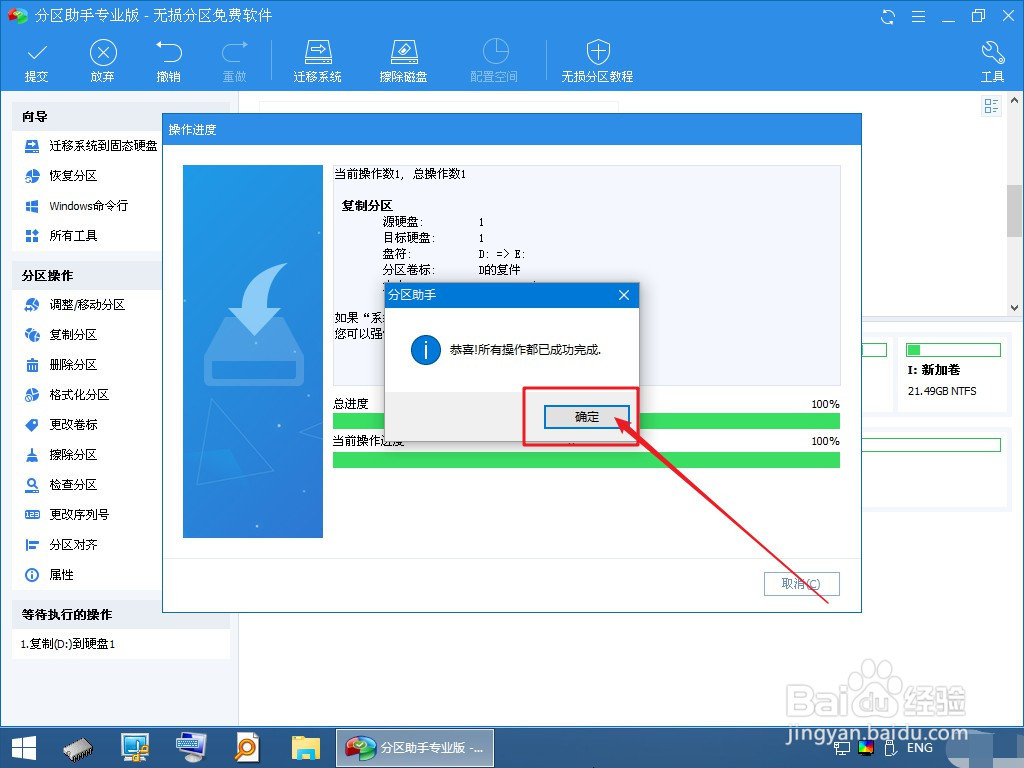
Task: Launch 迁移系统到固态硬盘 wizard
Action: (91, 146)
